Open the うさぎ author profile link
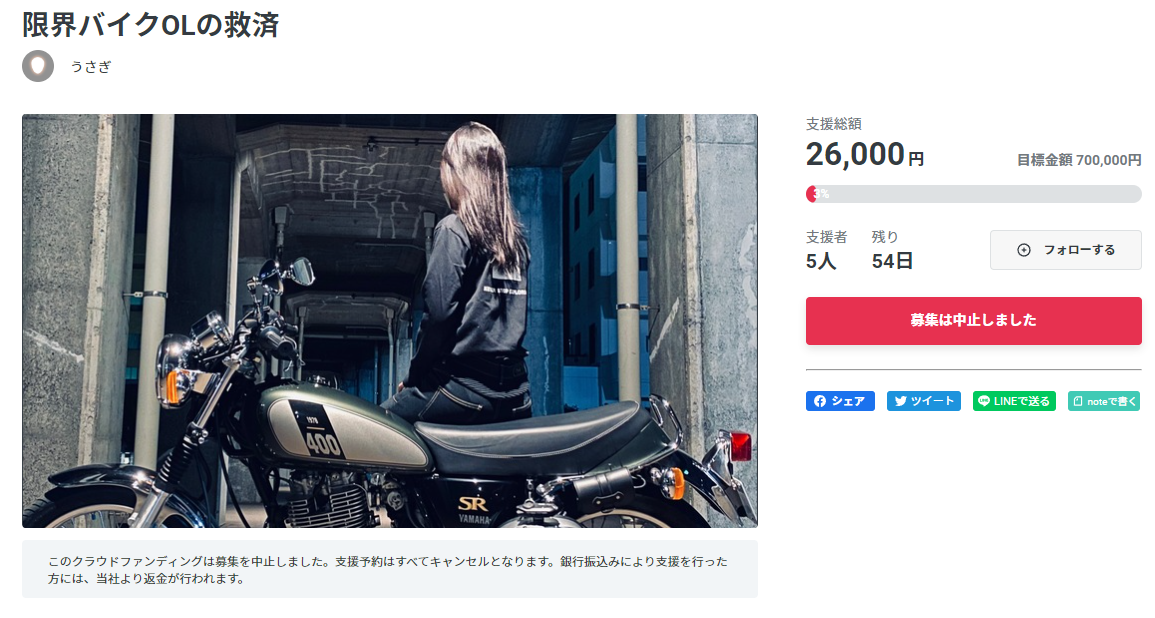 (x=91, y=66)
